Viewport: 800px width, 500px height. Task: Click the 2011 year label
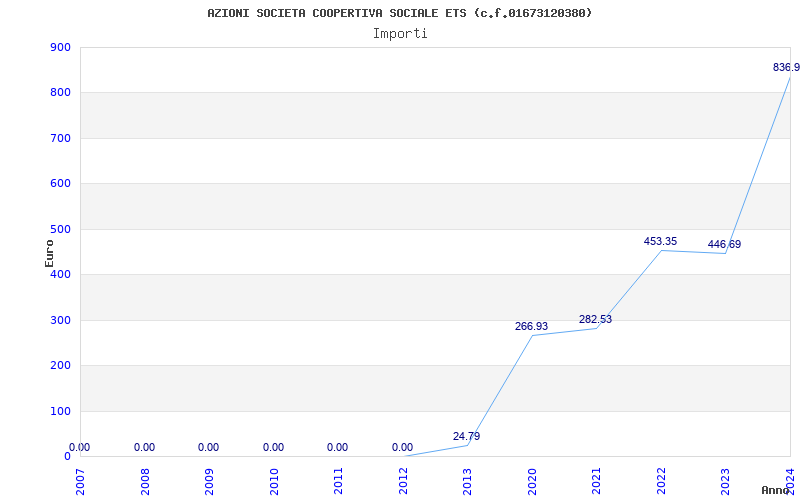pyautogui.click(x=338, y=481)
